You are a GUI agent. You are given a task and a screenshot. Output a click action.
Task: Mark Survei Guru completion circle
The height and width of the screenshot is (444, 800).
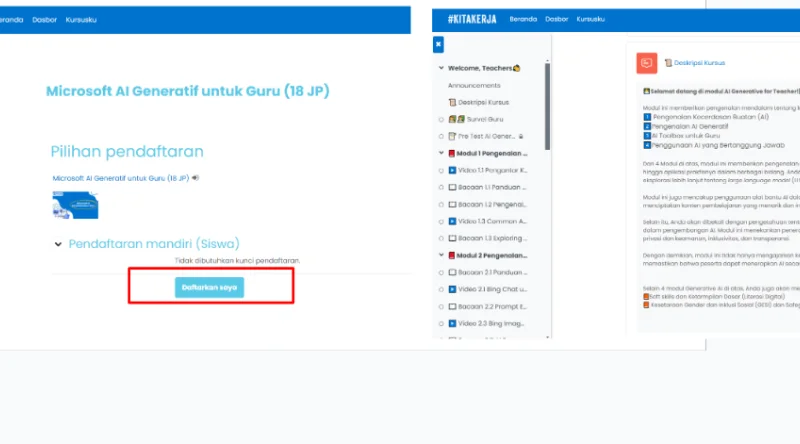point(441,119)
